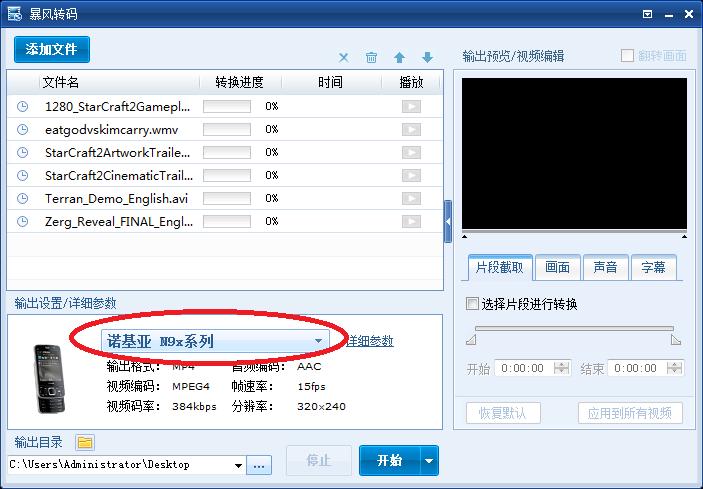The image size is (703, 489).
Task: Switch to 片段截取 tab
Action: coord(500,268)
